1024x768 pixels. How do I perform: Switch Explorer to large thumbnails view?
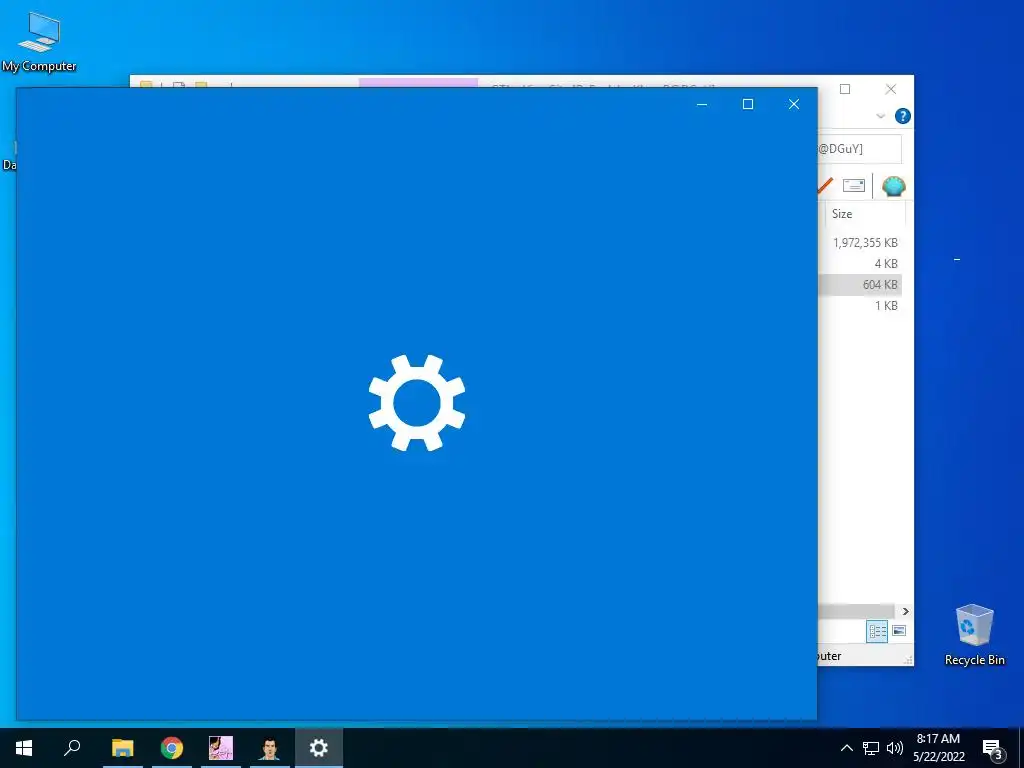click(x=899, y=631)
